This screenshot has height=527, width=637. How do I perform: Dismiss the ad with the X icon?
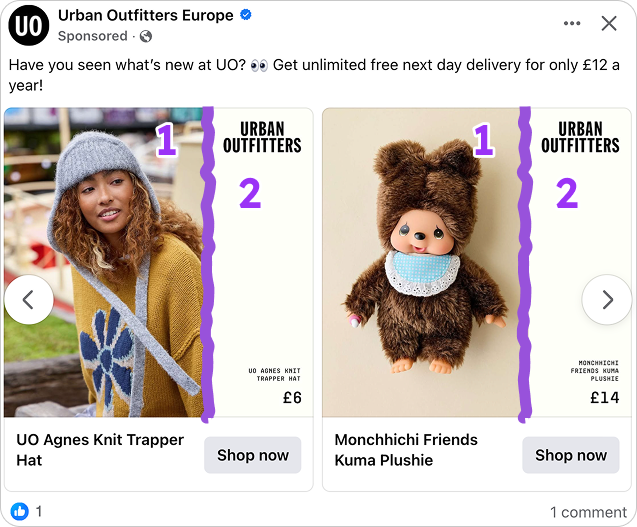(x=608, y=23)
